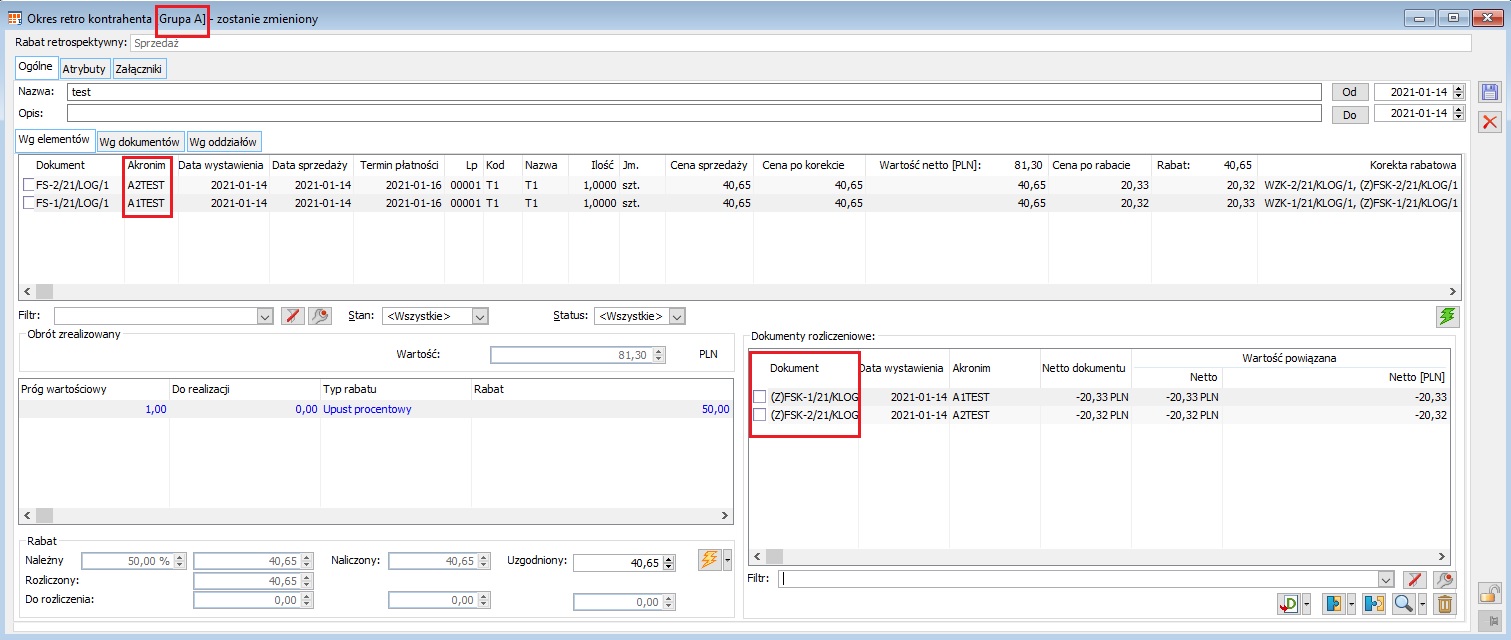This screenshot has width=1511, height=640.
Task: Click the second puzzle attach icon
Action: 1373,604
